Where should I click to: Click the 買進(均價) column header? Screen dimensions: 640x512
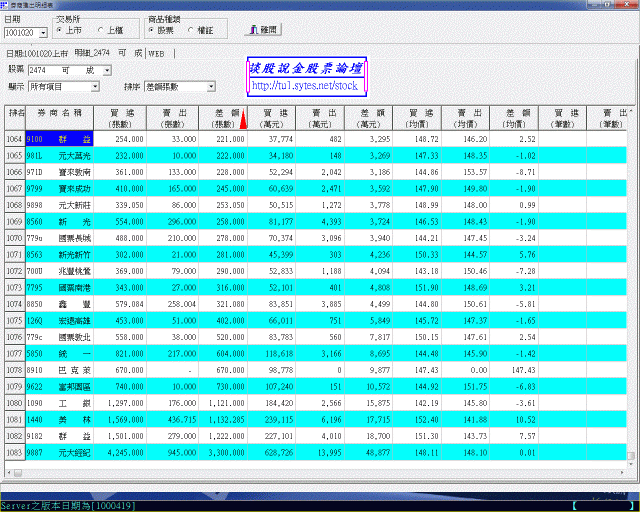point(417,118)
